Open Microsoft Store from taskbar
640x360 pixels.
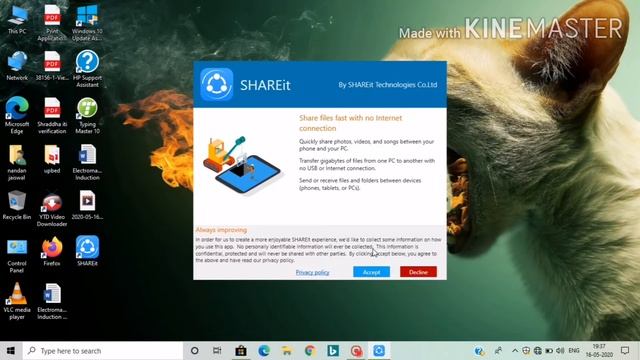[x=241, y=351]
